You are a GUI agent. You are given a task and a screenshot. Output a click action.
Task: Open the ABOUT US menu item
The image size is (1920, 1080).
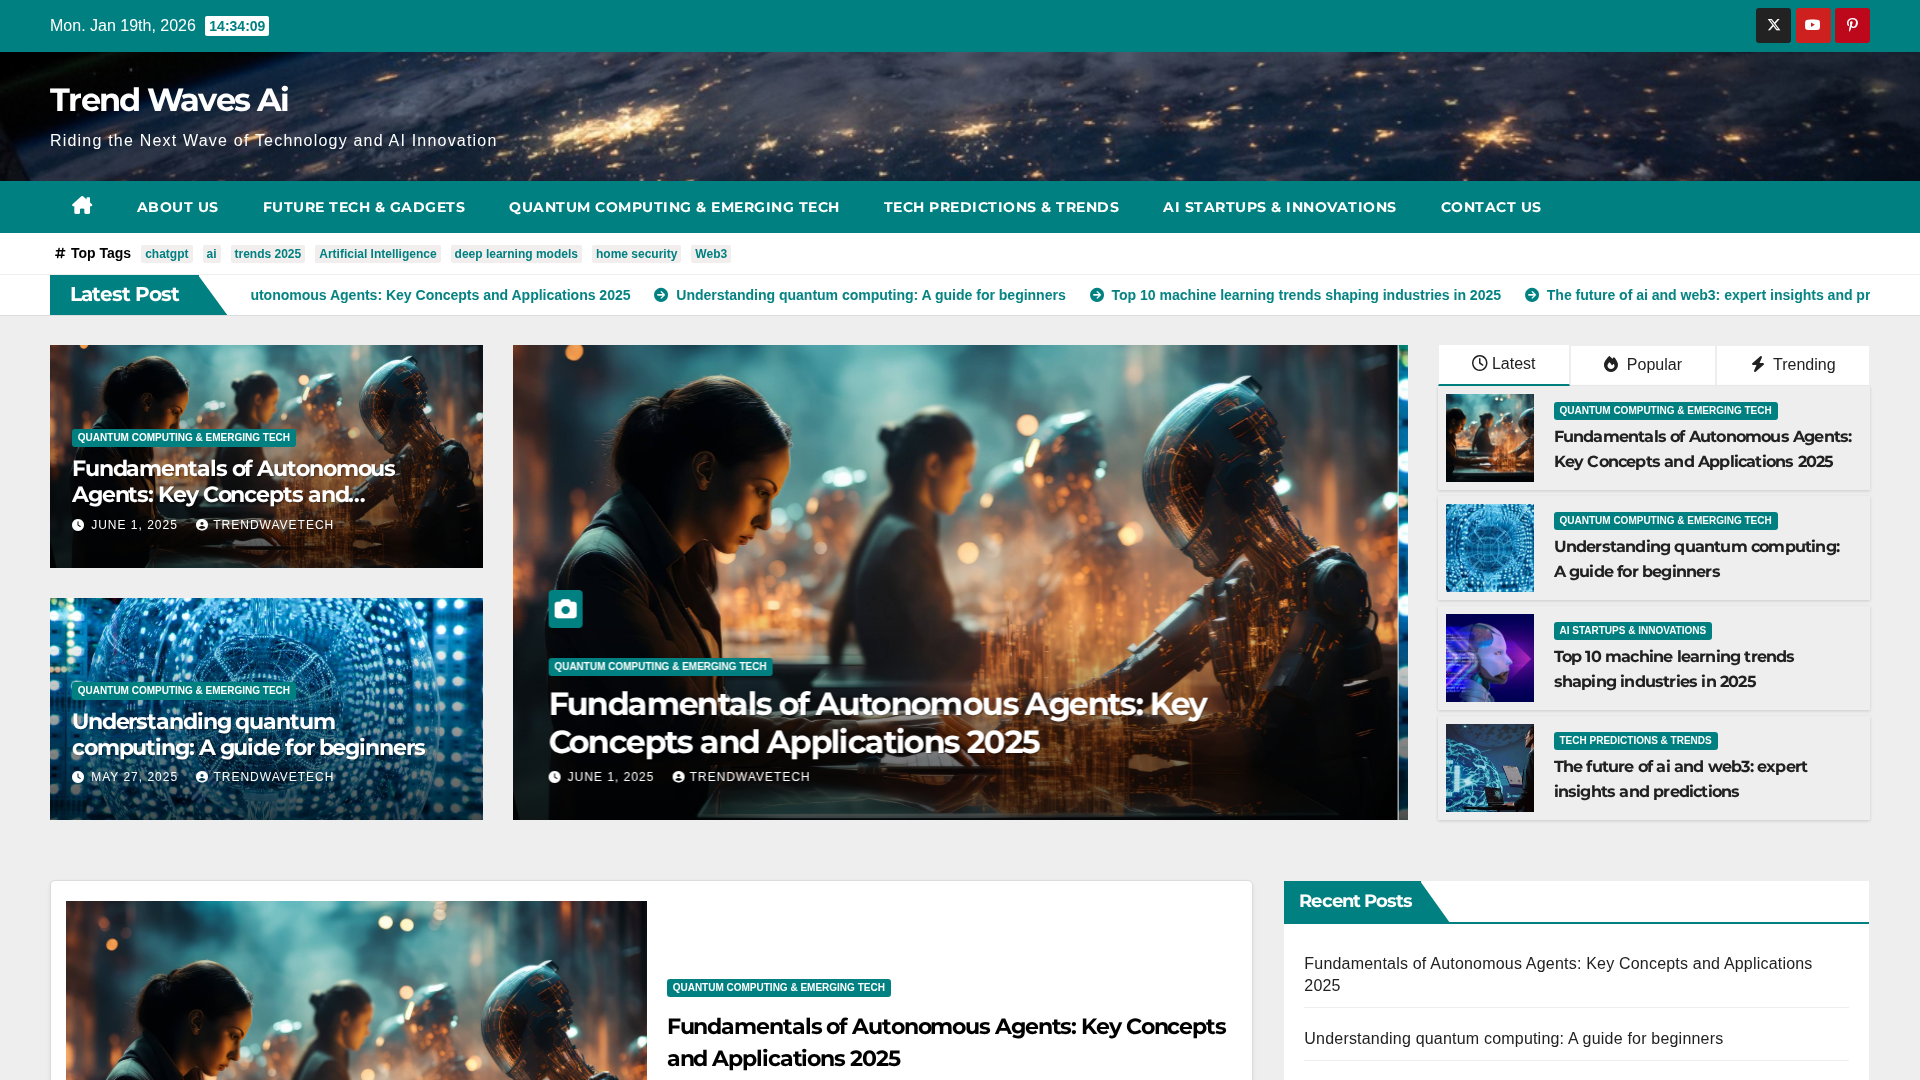[x=177, y=207]
